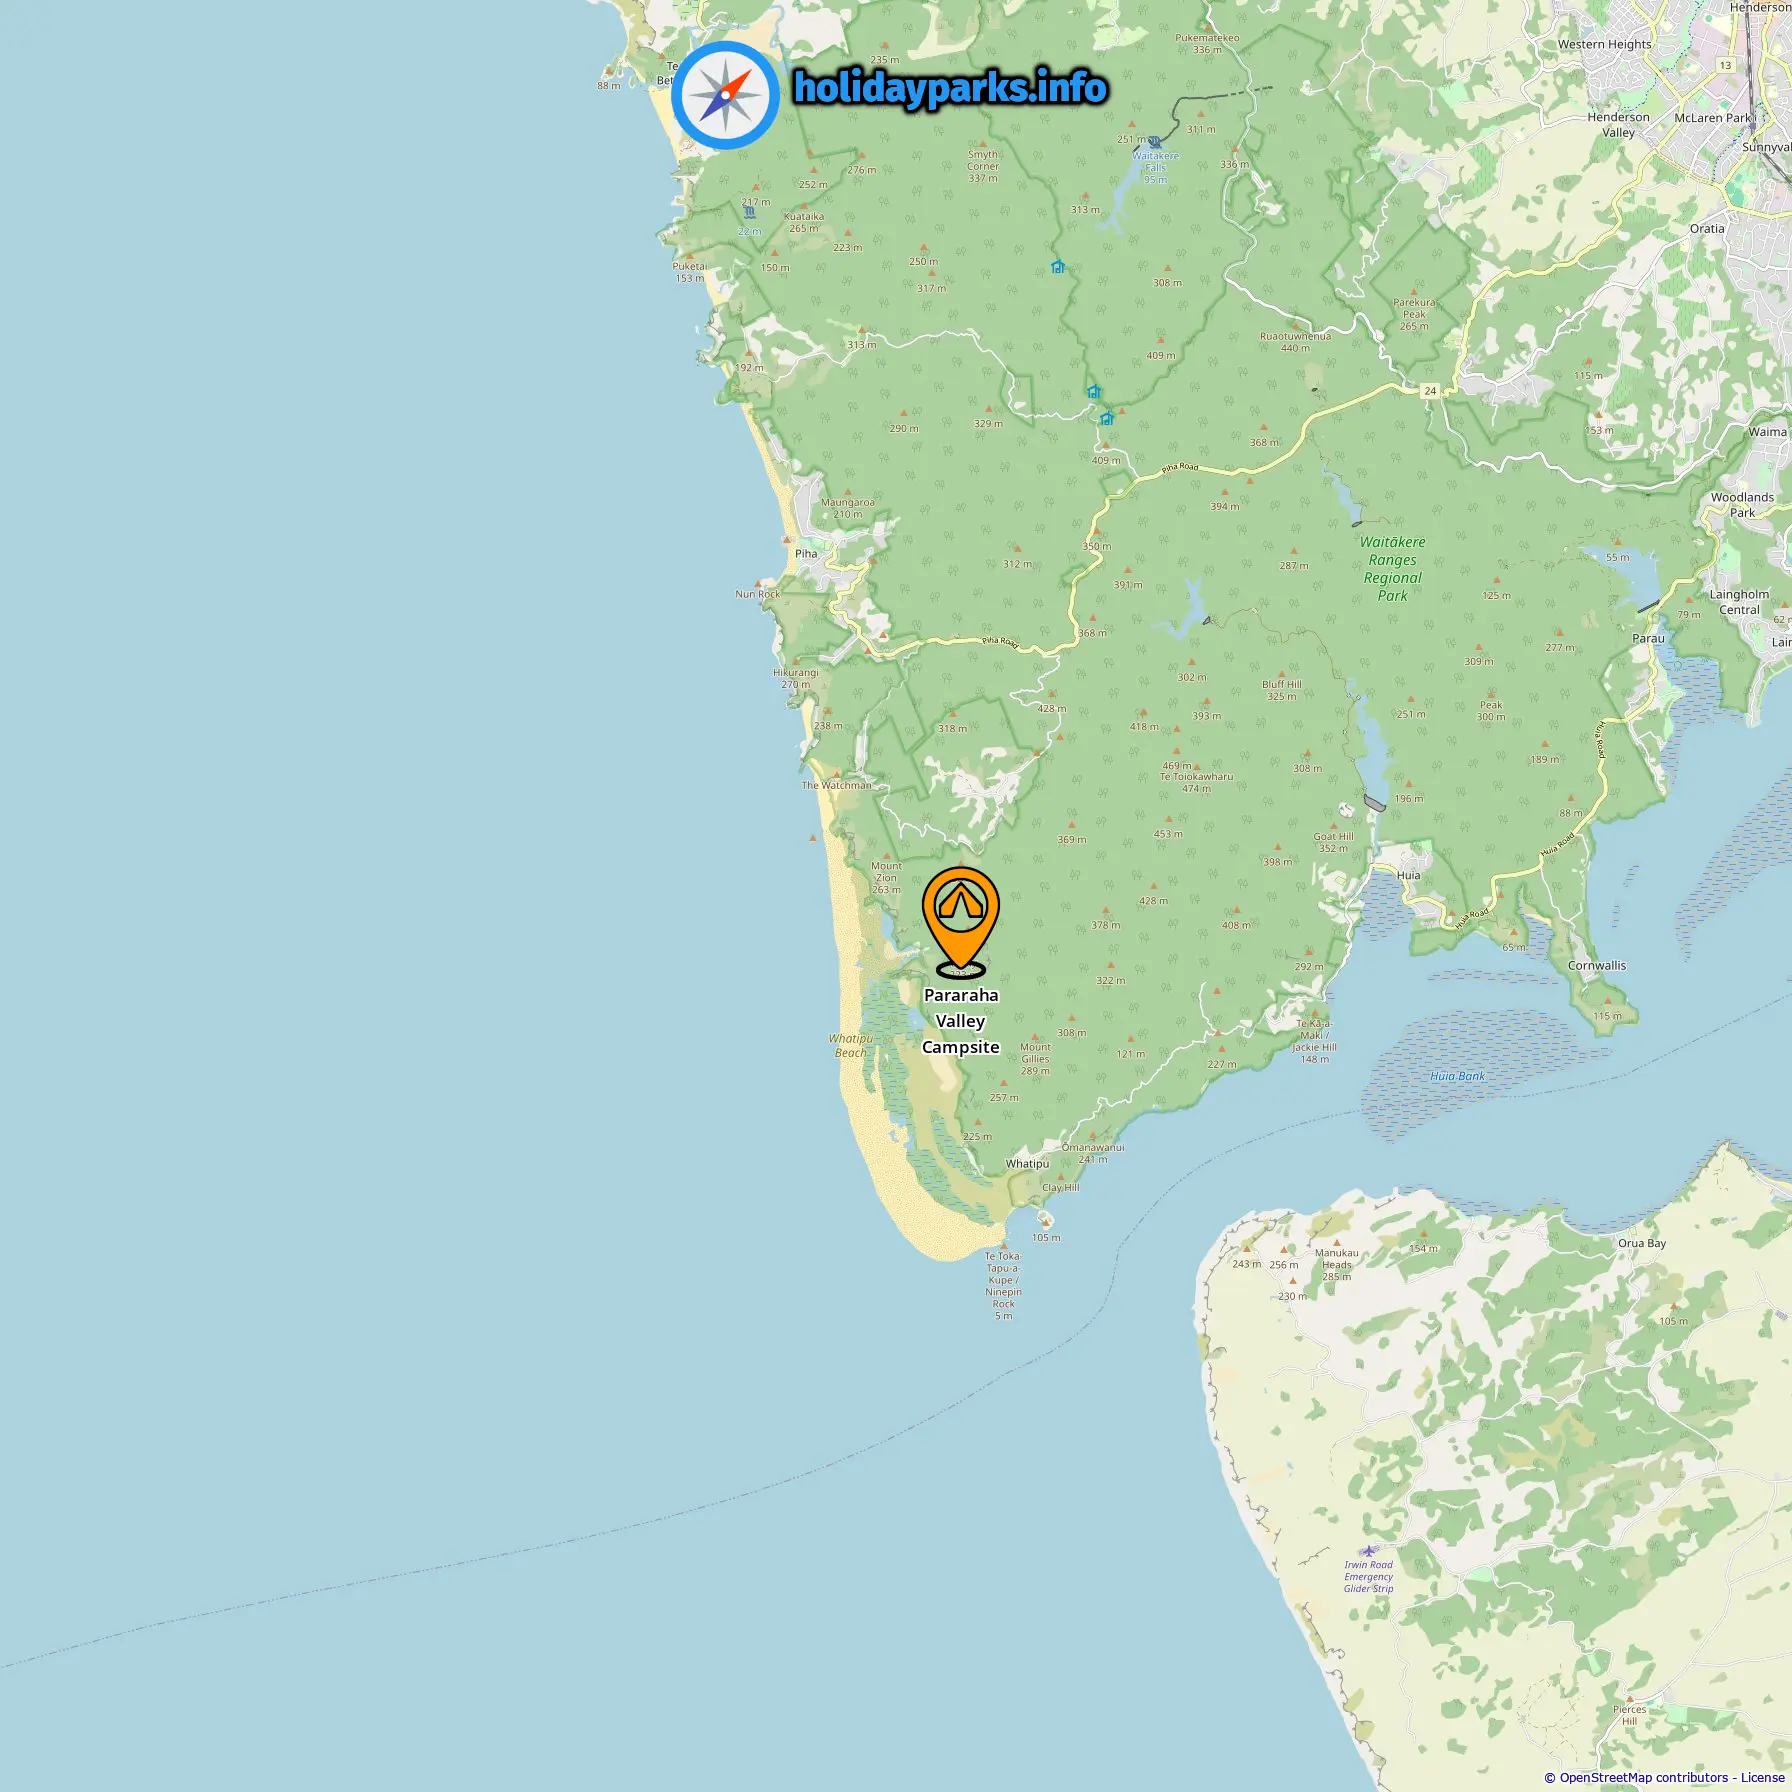Click the blue hut icon near 308 m

(1057, 266)
